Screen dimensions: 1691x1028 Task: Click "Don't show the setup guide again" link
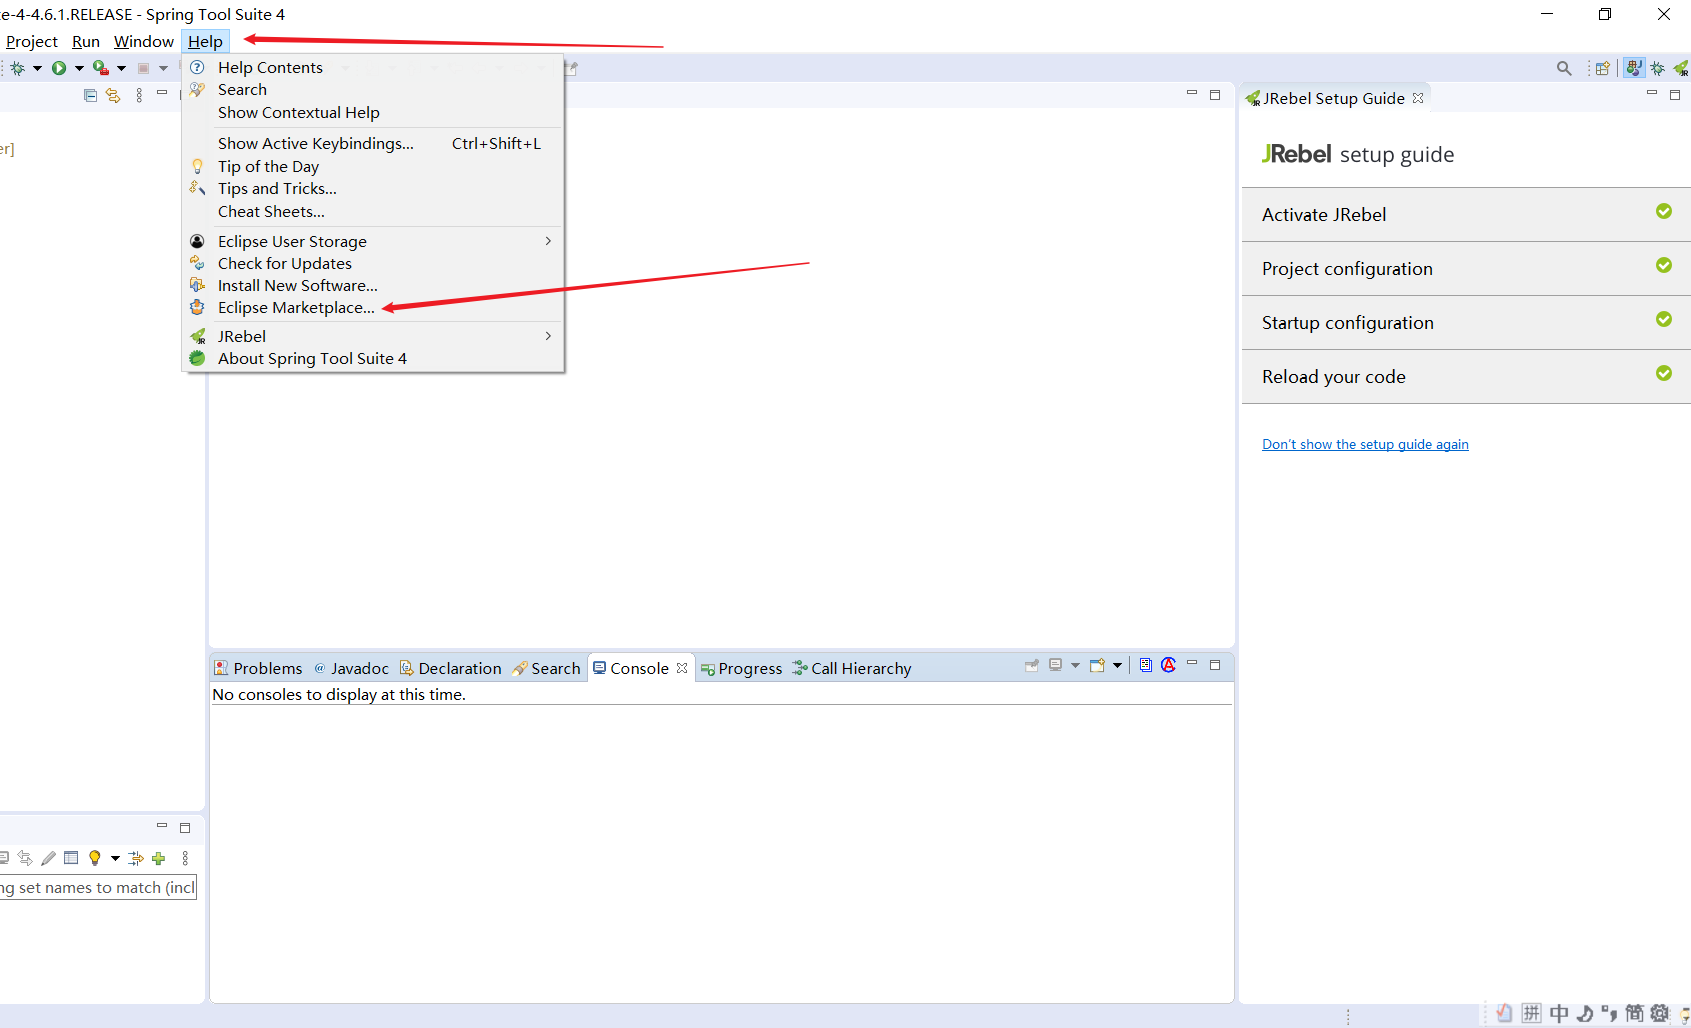pyautogui.click(x=1365, y=444)
